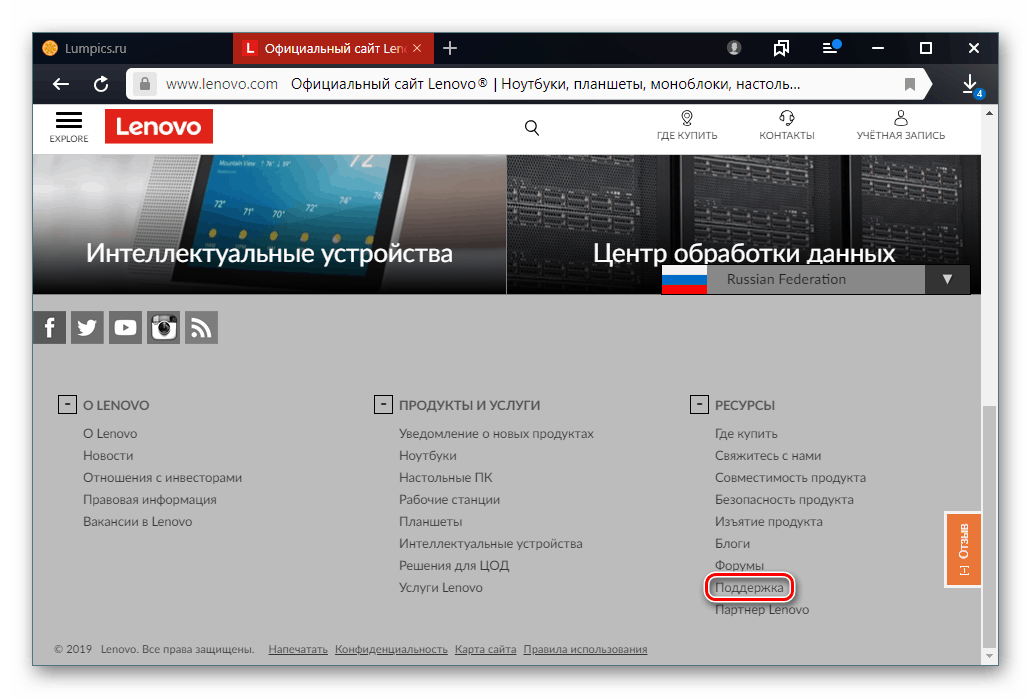Open the Поддержка link

749,588
